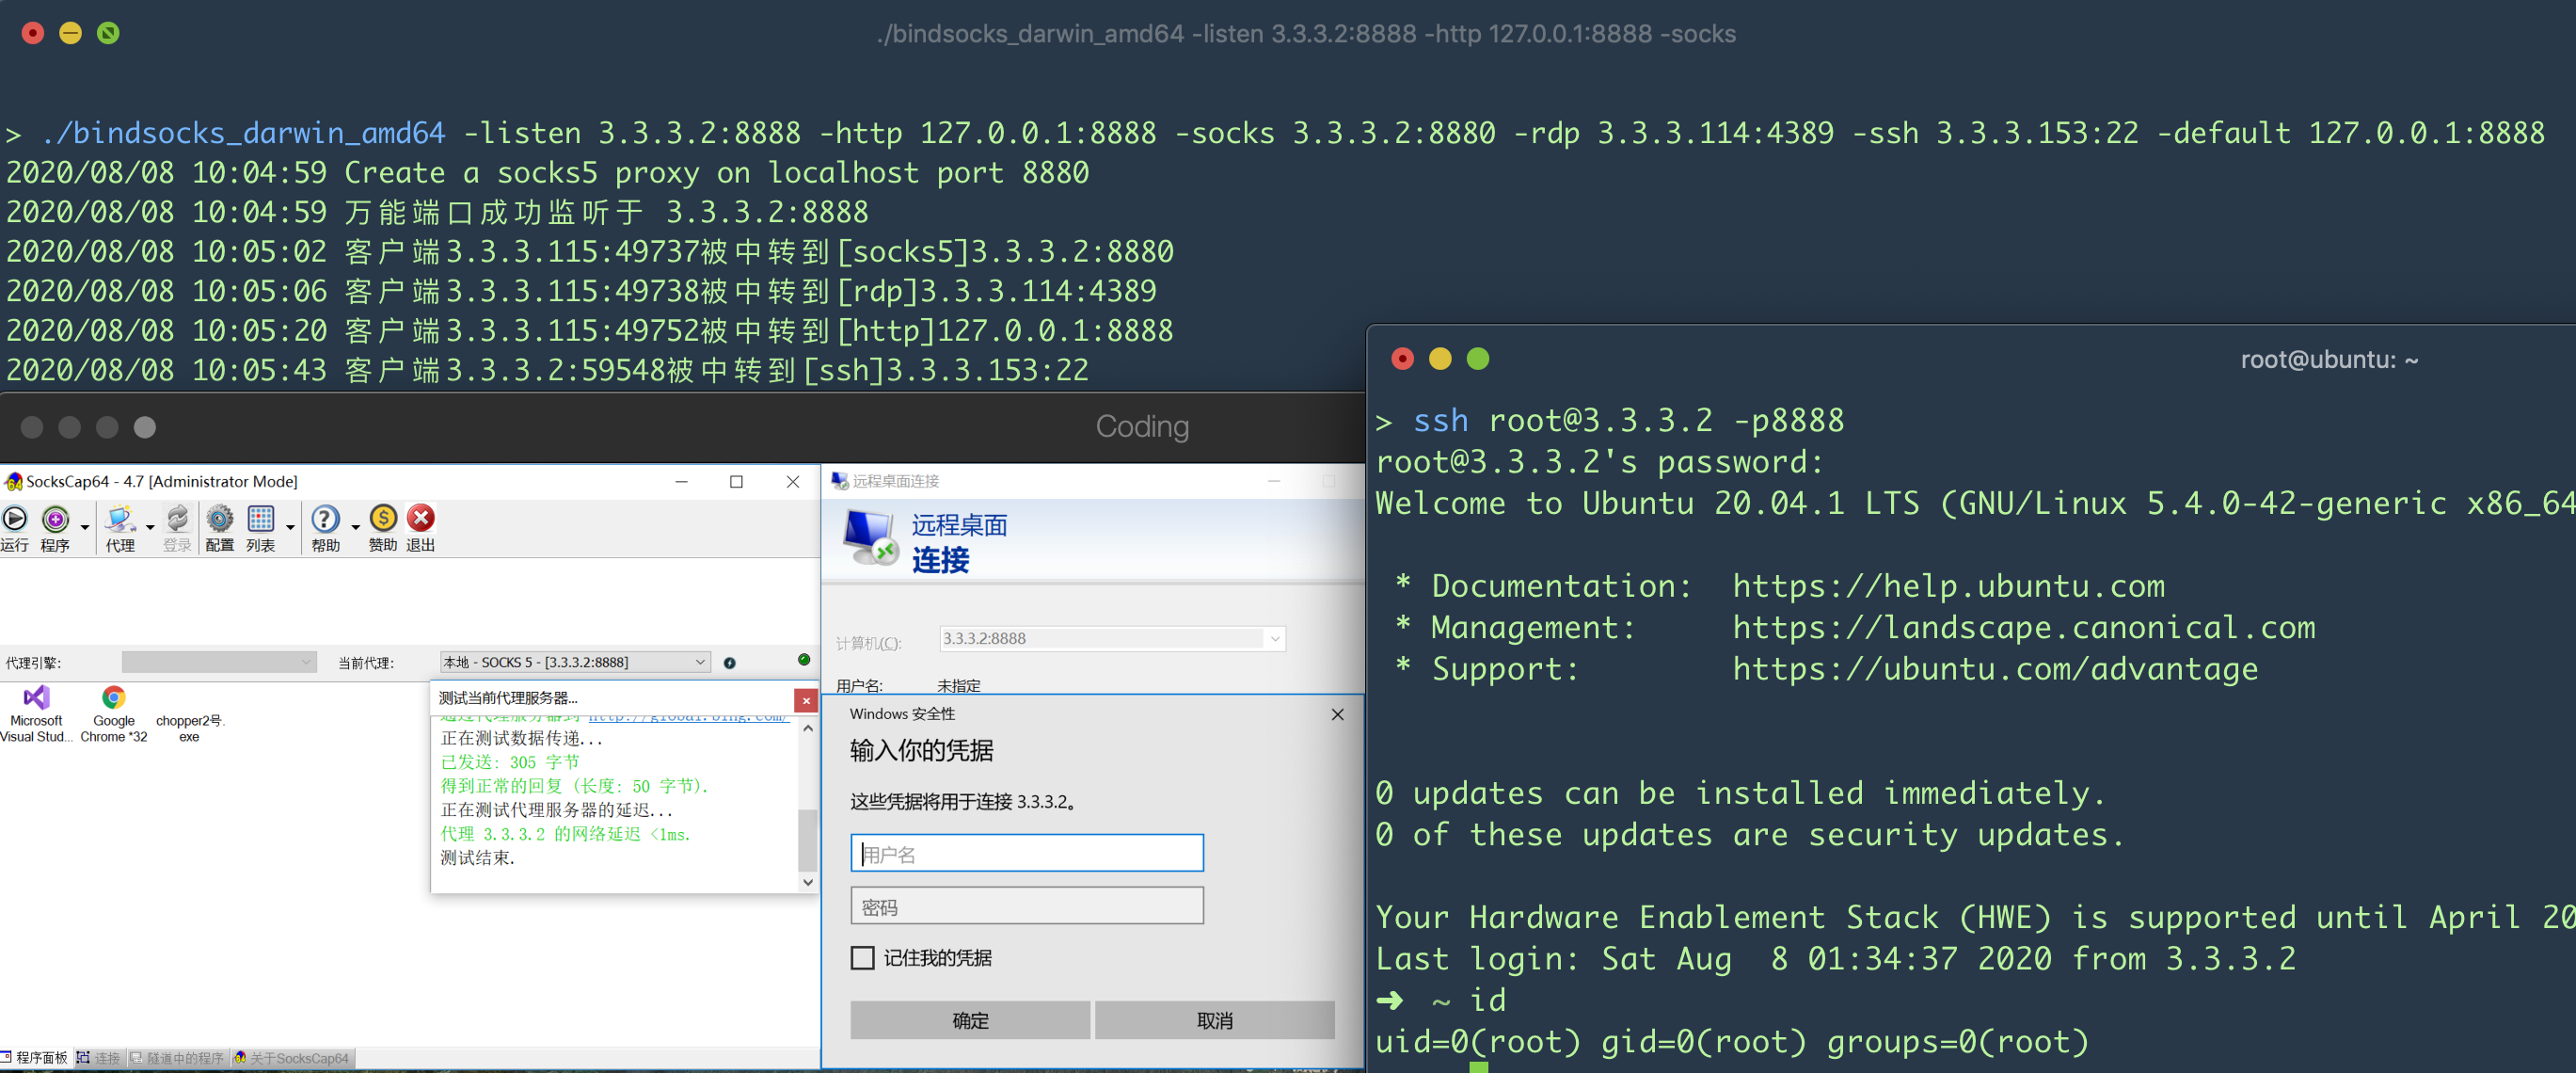
Task: Click the green zoom button of bindsocks terminal
Action: pyautogui.click(x=108, y=33)
